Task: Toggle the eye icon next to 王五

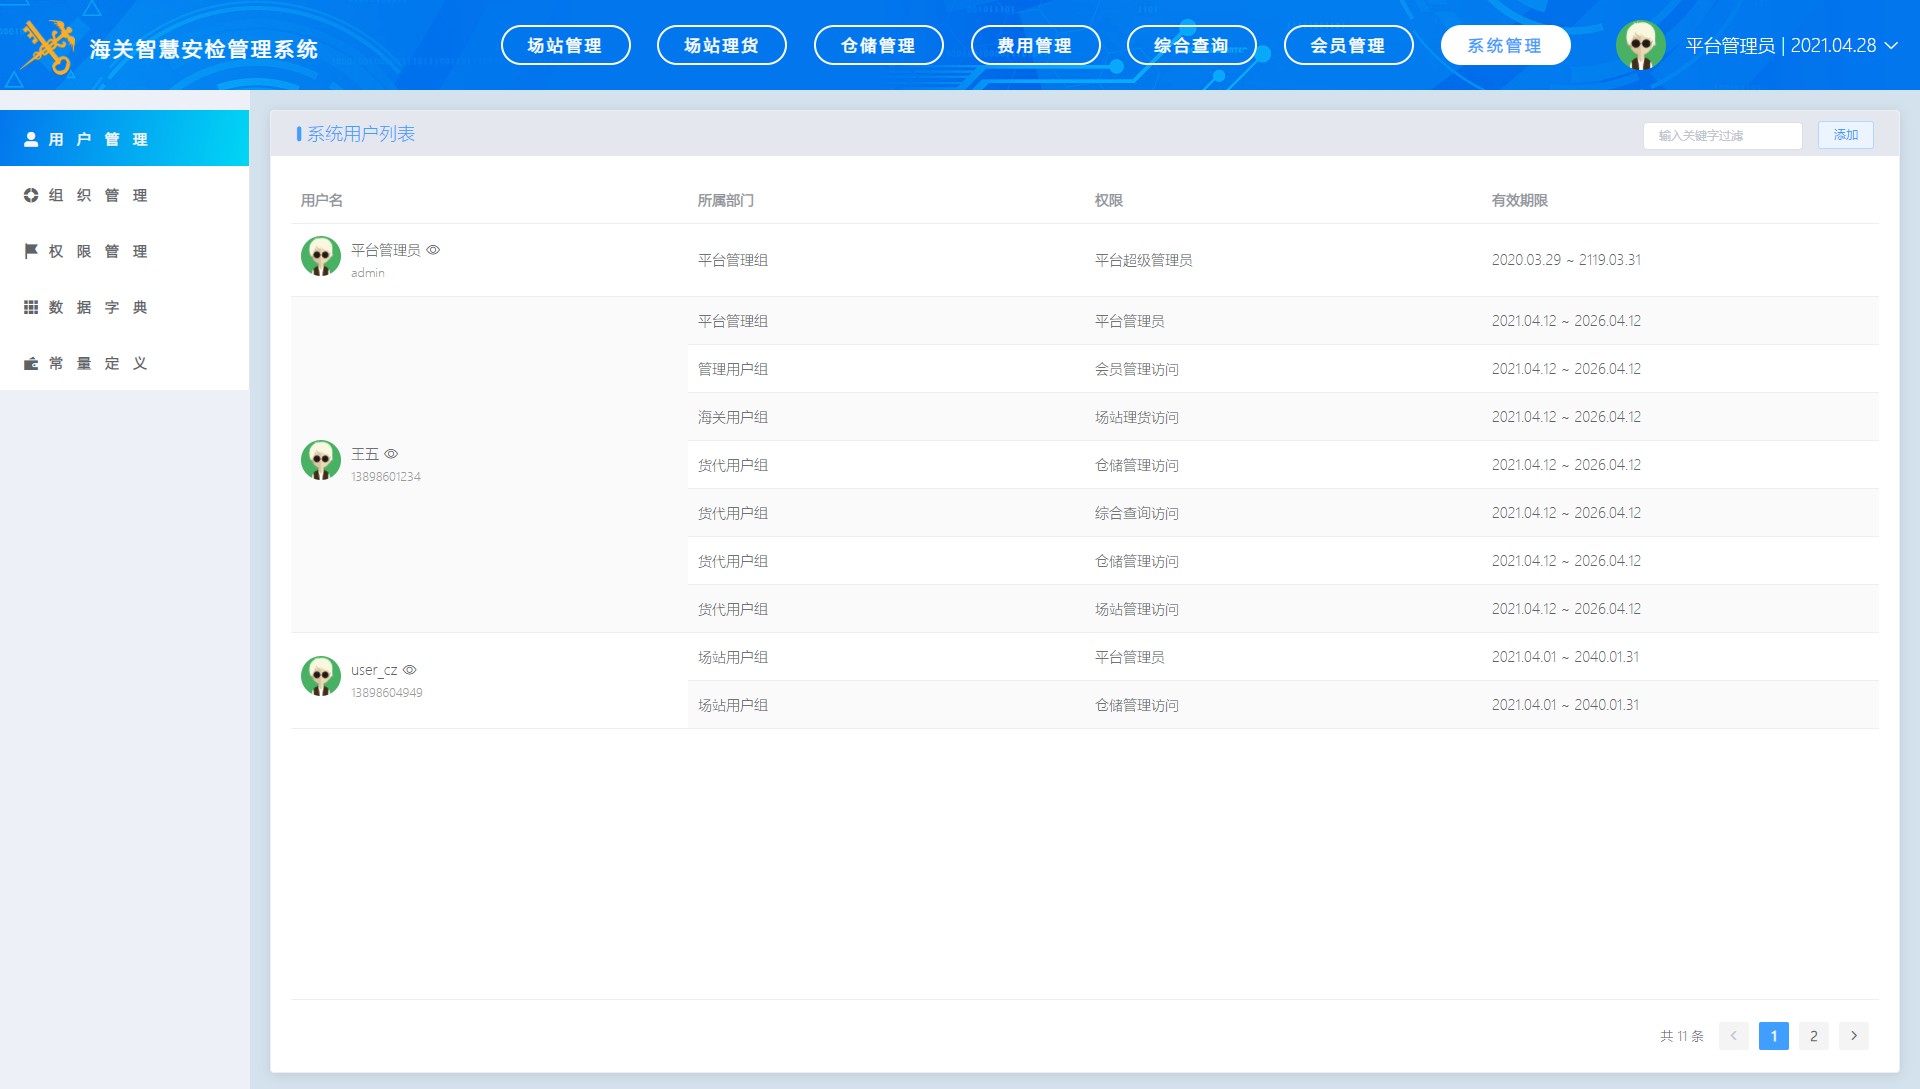Action: [391, 454]
